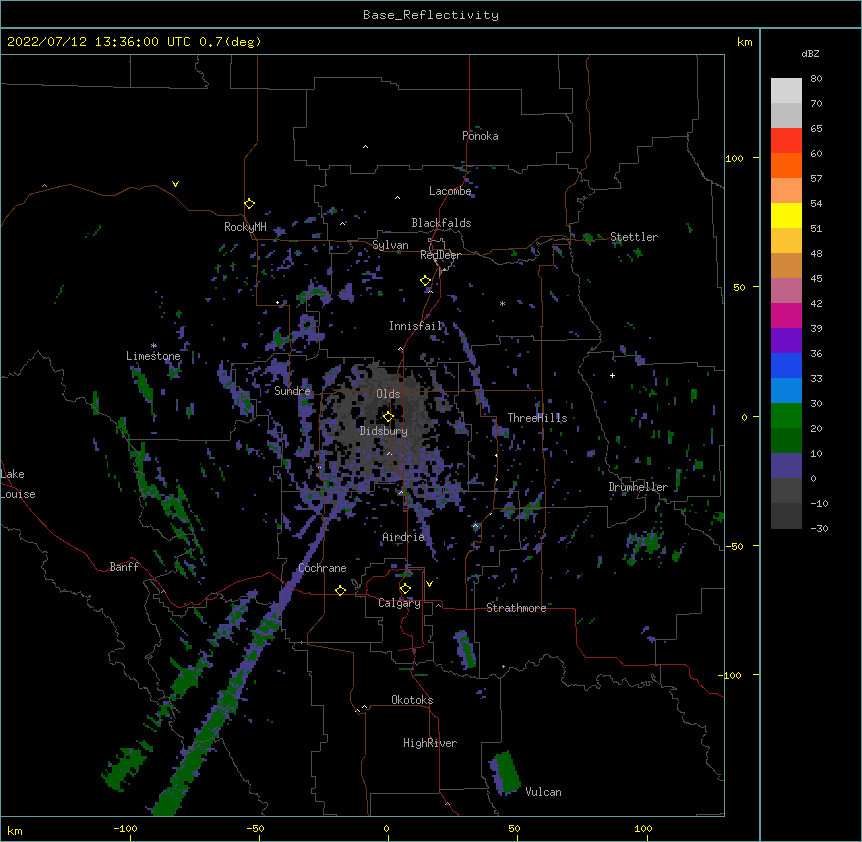Select the yellow diamond marker between Olds and Didsbury
This screenshot has width=862, height=842.
tap(388, 417)
